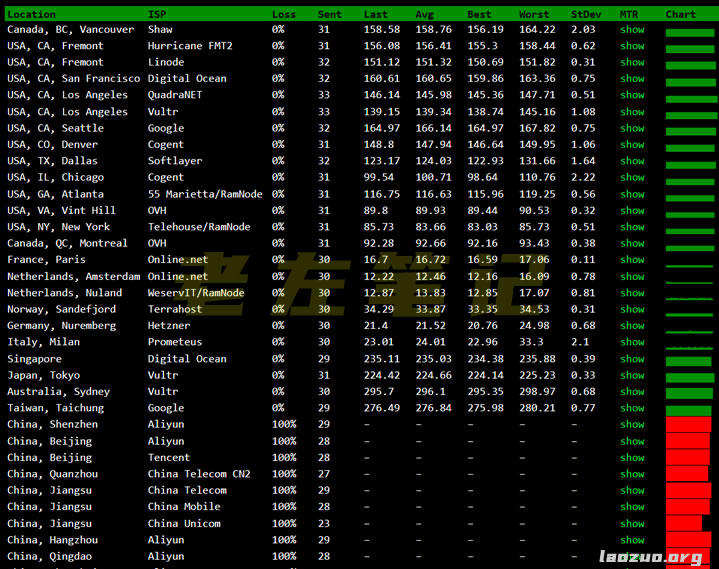719x569 pixels.
Task: Open MTR show link for Fremont Linode row
Action: tap(632, 63)
